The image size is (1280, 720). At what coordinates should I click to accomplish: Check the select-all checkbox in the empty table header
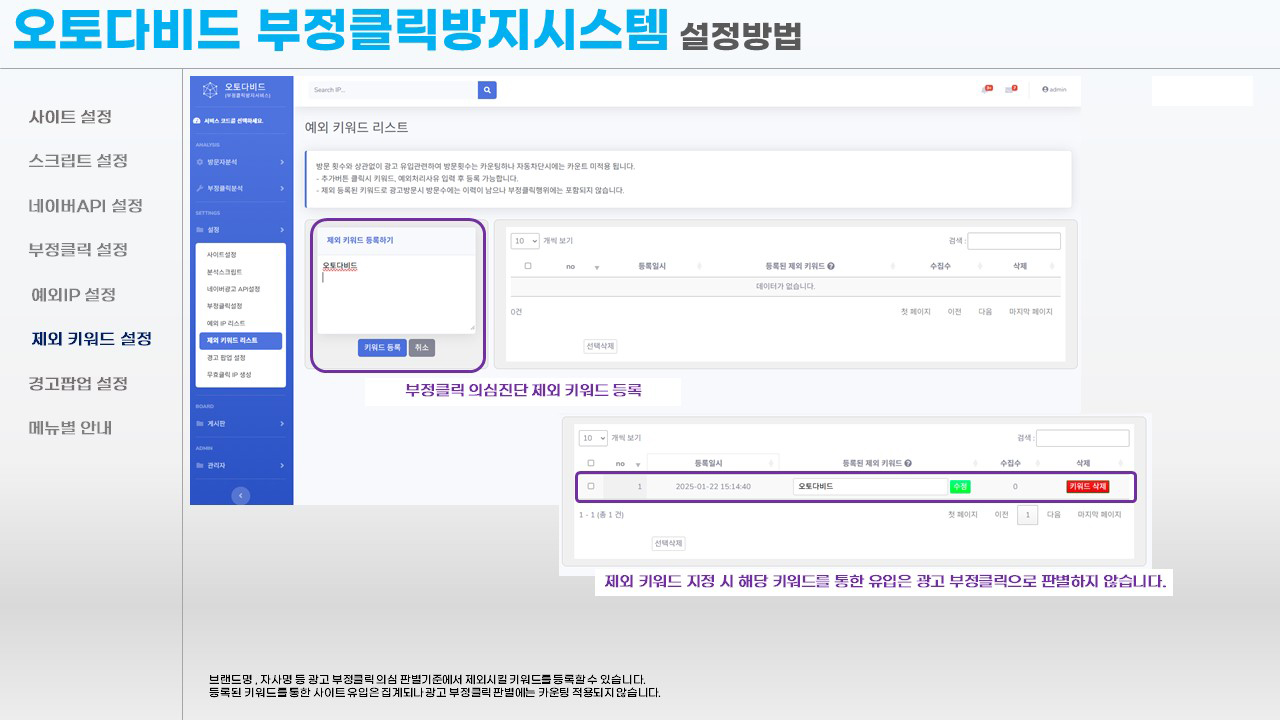528,267
